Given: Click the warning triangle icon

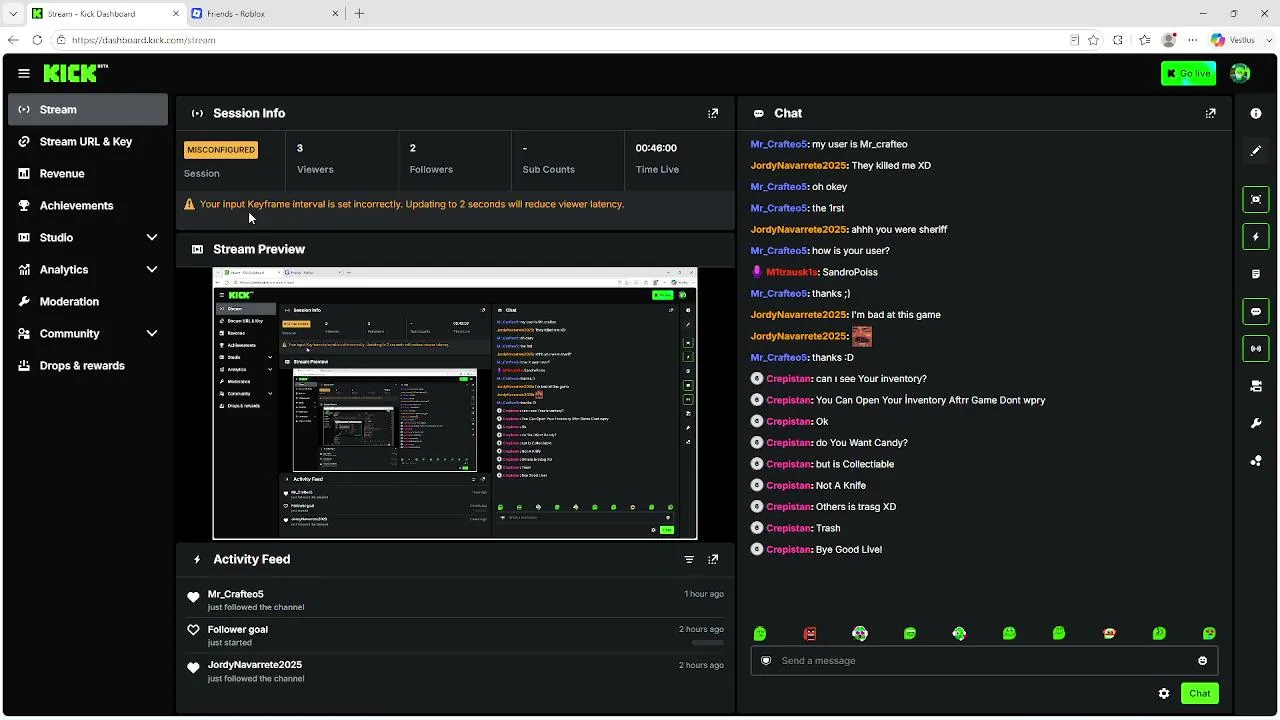Looking at the screenshot, I should (x=189, y=204).
